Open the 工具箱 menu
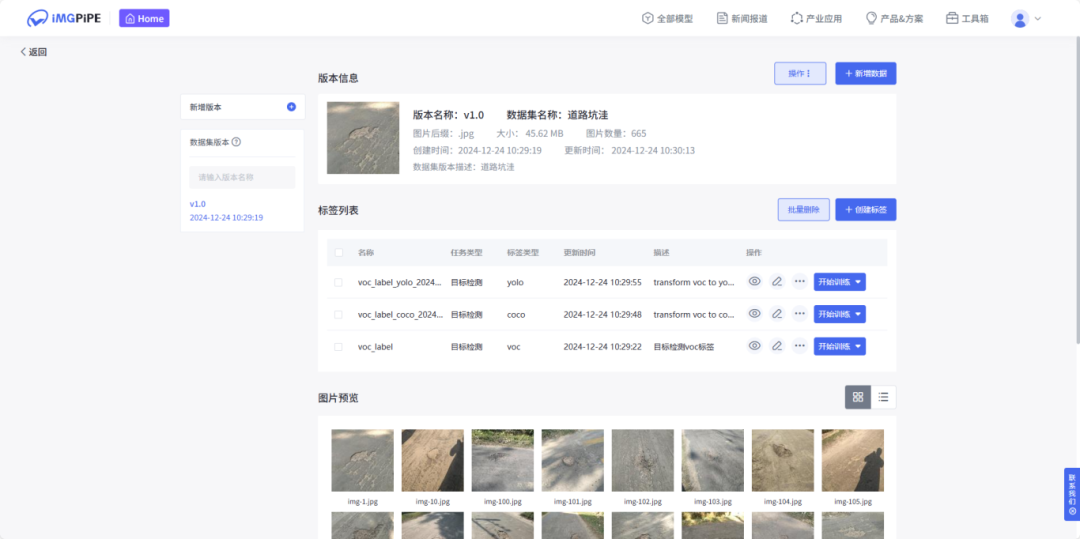The height and width of the screenshot is (539, 1080). click(967, 19)
